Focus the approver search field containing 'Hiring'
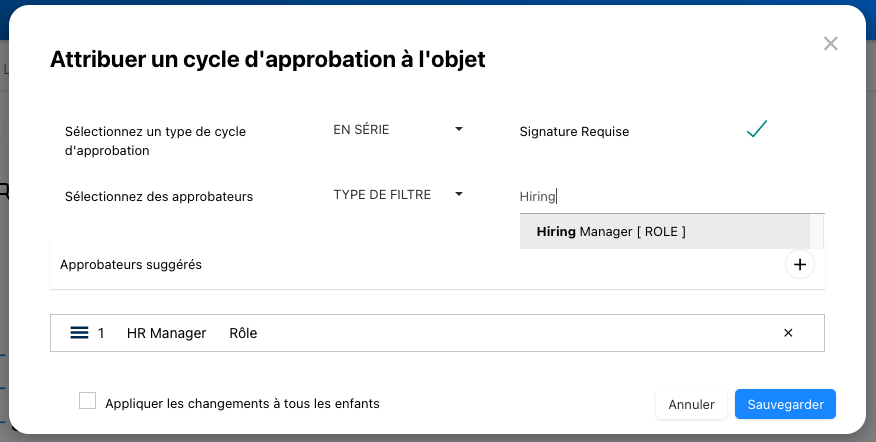The image size is (876, 442). (x=670, y=197)
